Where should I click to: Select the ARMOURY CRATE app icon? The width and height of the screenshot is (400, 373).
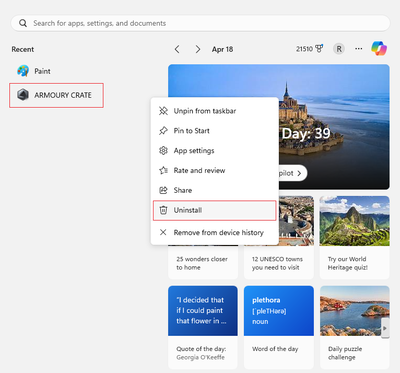[x=23, y=95]
